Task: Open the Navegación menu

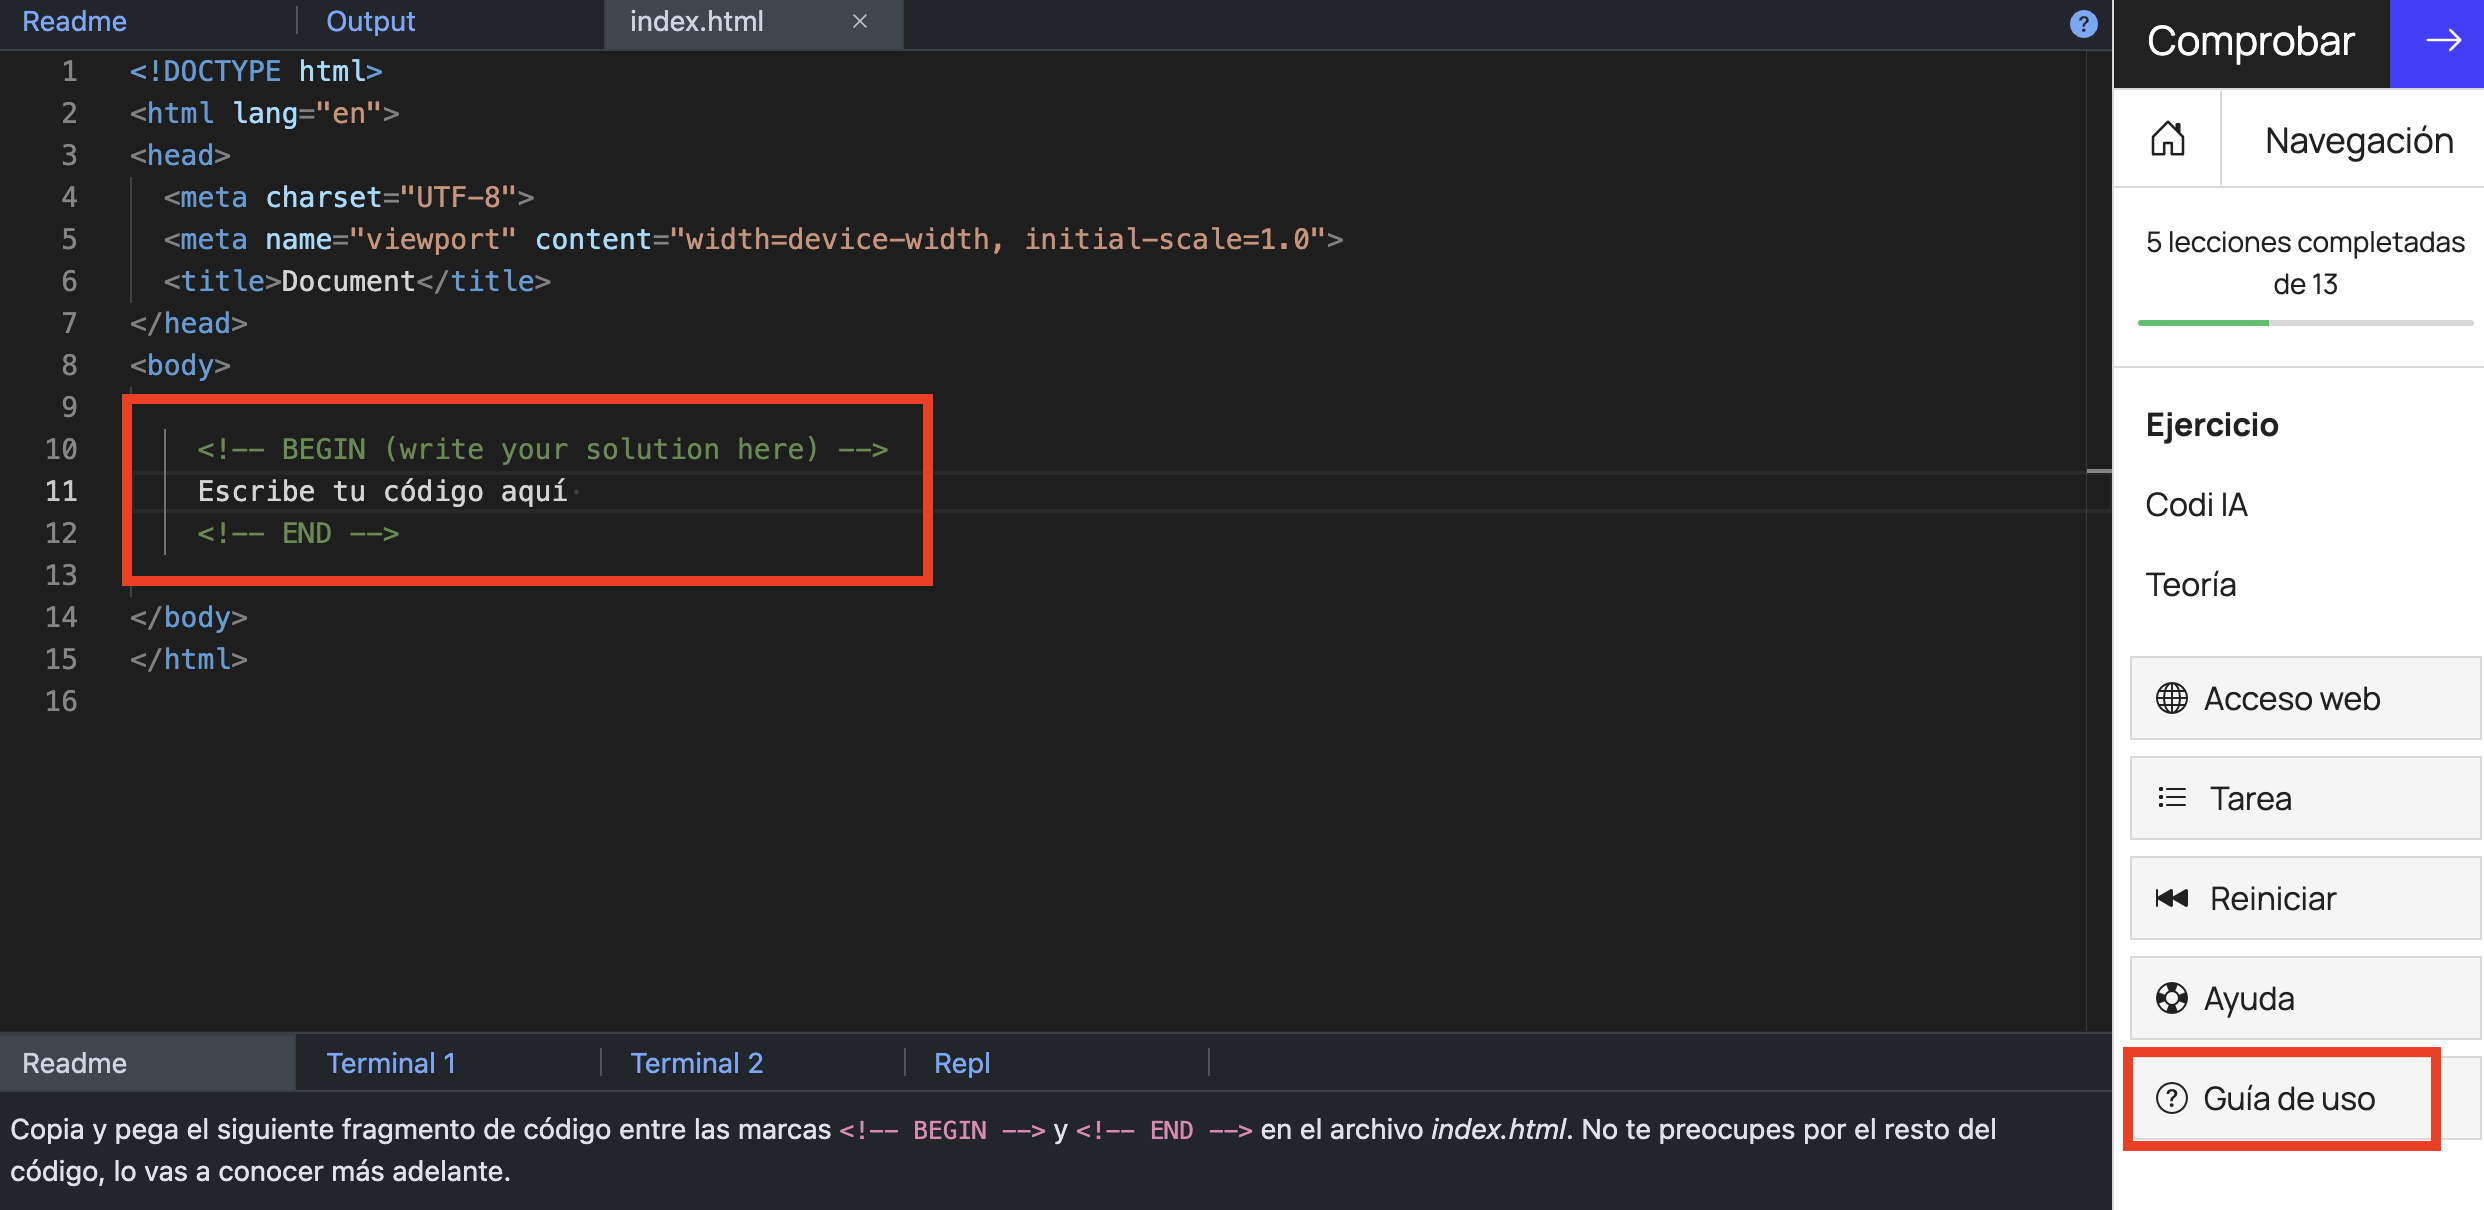Action: (x=2358, y=140)
